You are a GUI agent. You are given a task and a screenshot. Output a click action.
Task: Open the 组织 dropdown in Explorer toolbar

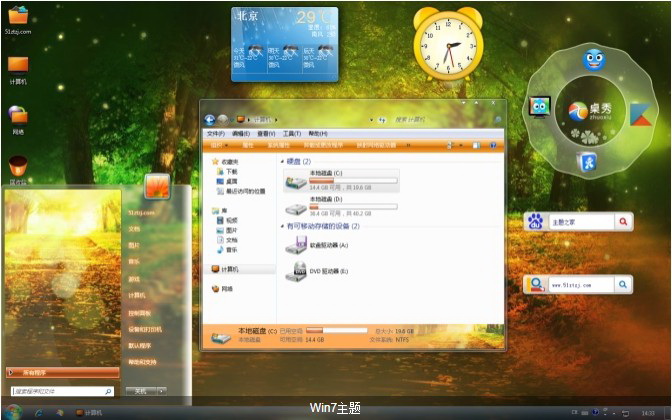(x=219, y=145)
